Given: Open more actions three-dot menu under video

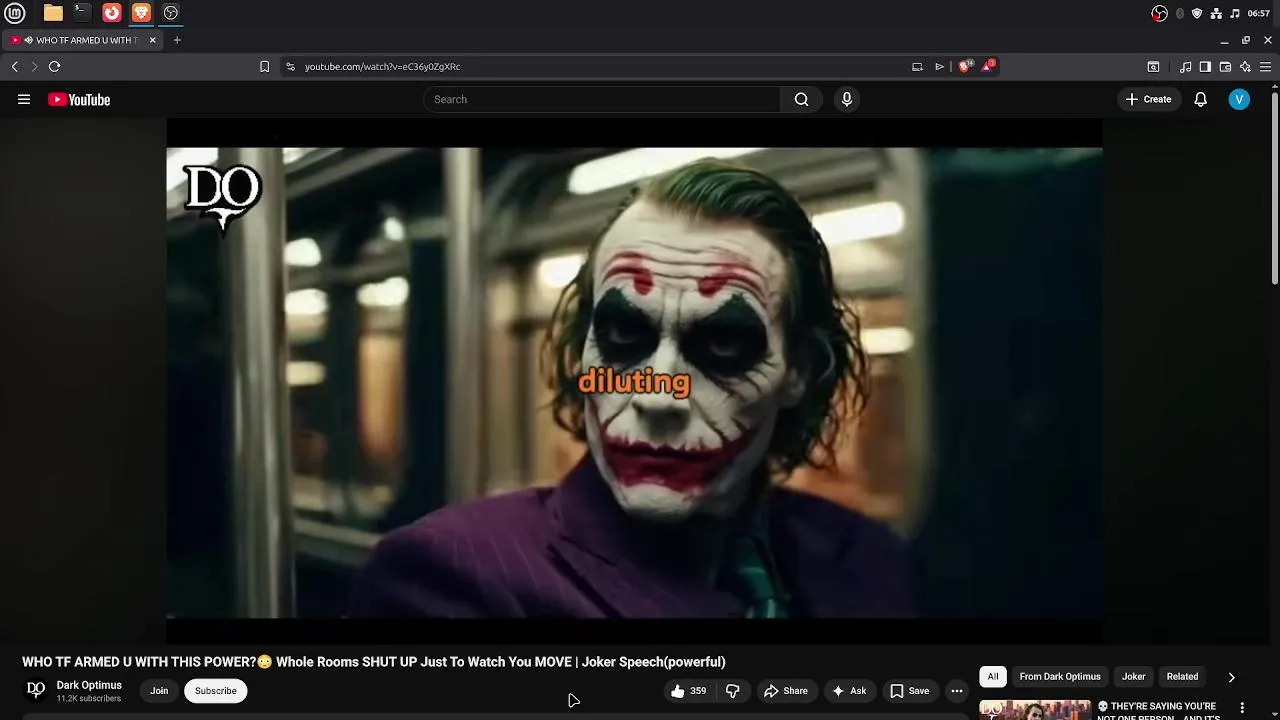Looking at the screenshot, I should click(x=957, y=691).
